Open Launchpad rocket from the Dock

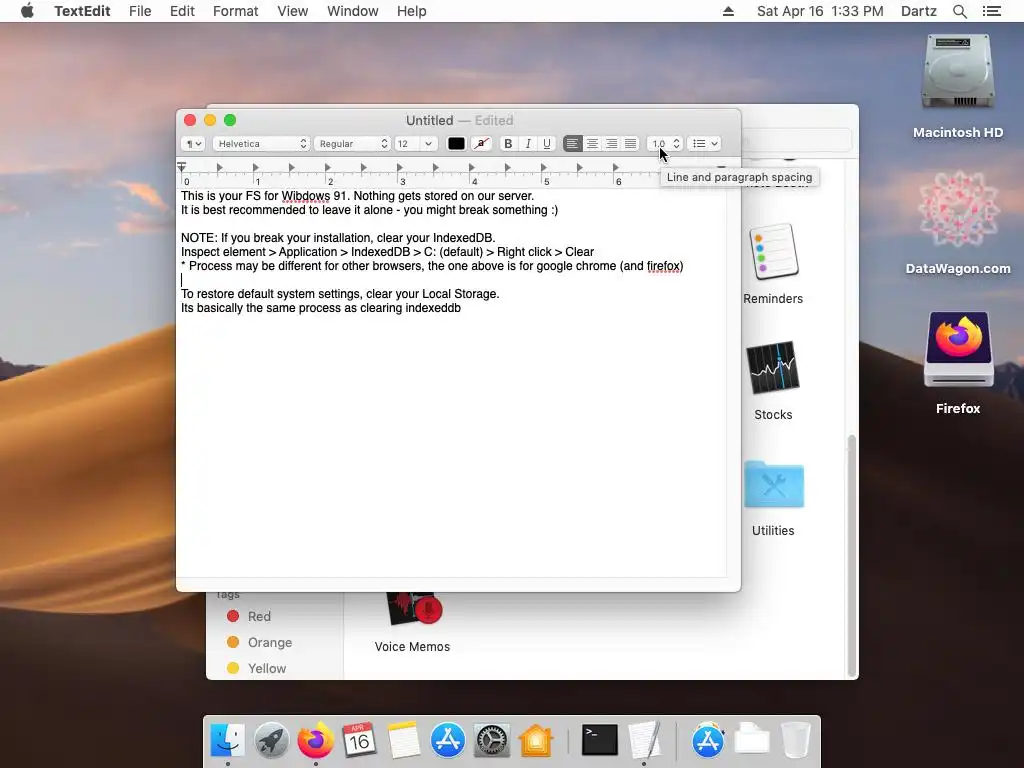pyautogui.click(x=272, y=741)
